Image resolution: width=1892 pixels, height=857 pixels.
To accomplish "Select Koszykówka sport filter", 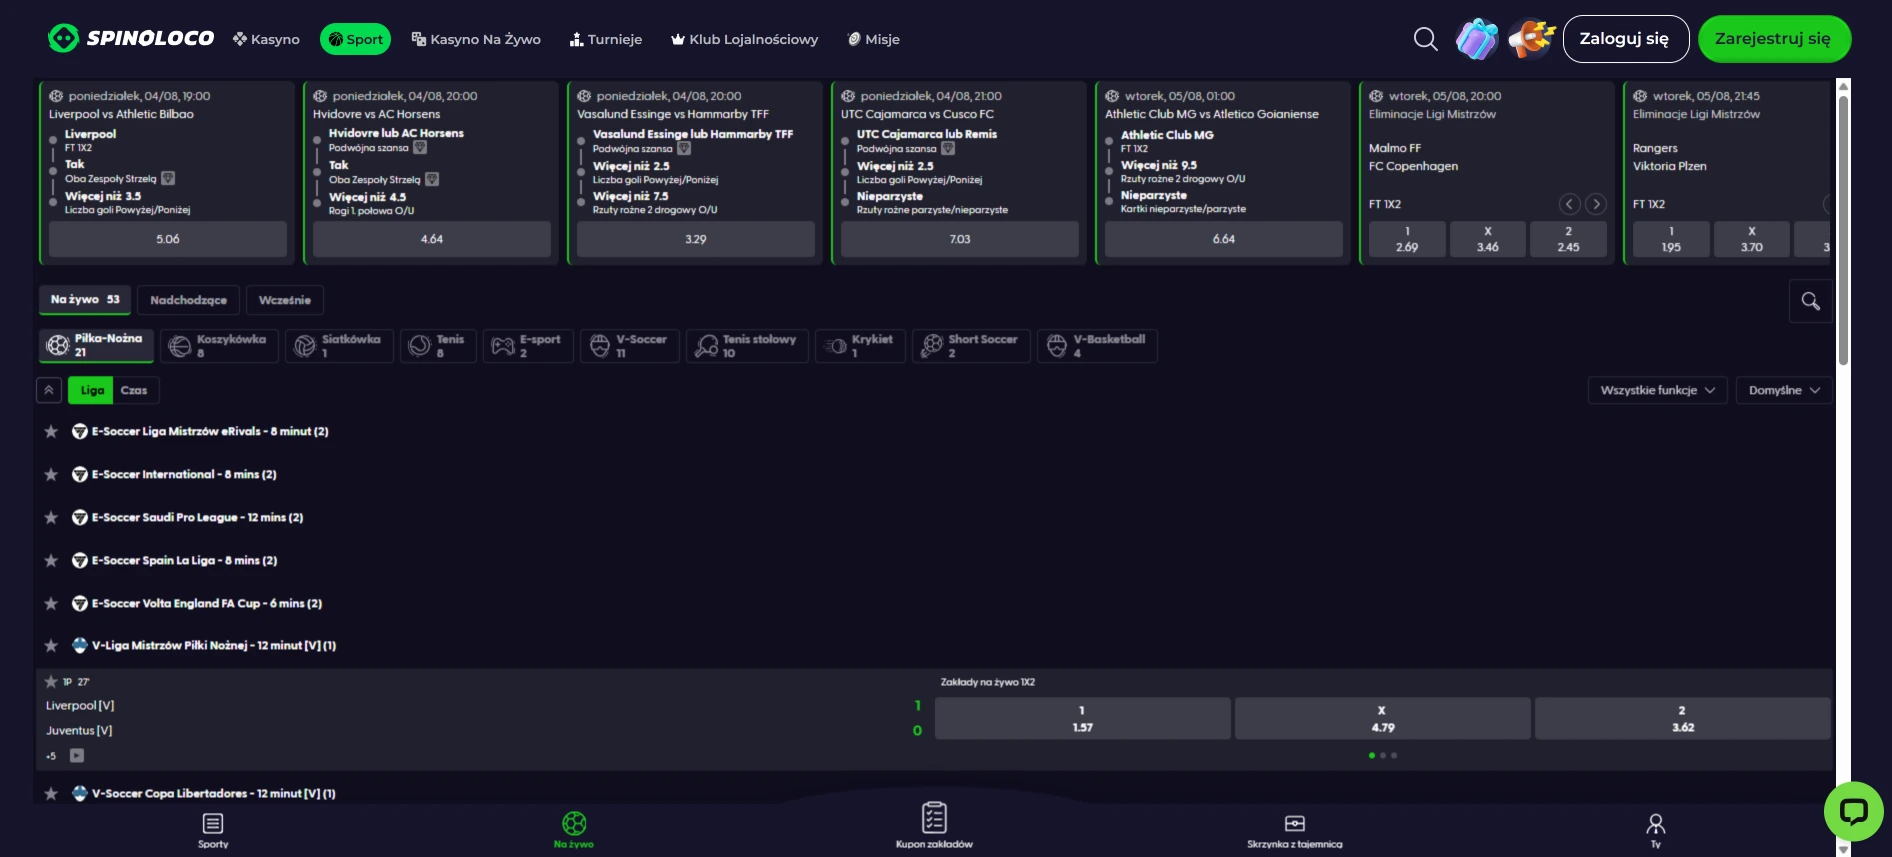I will coord(219,345).
